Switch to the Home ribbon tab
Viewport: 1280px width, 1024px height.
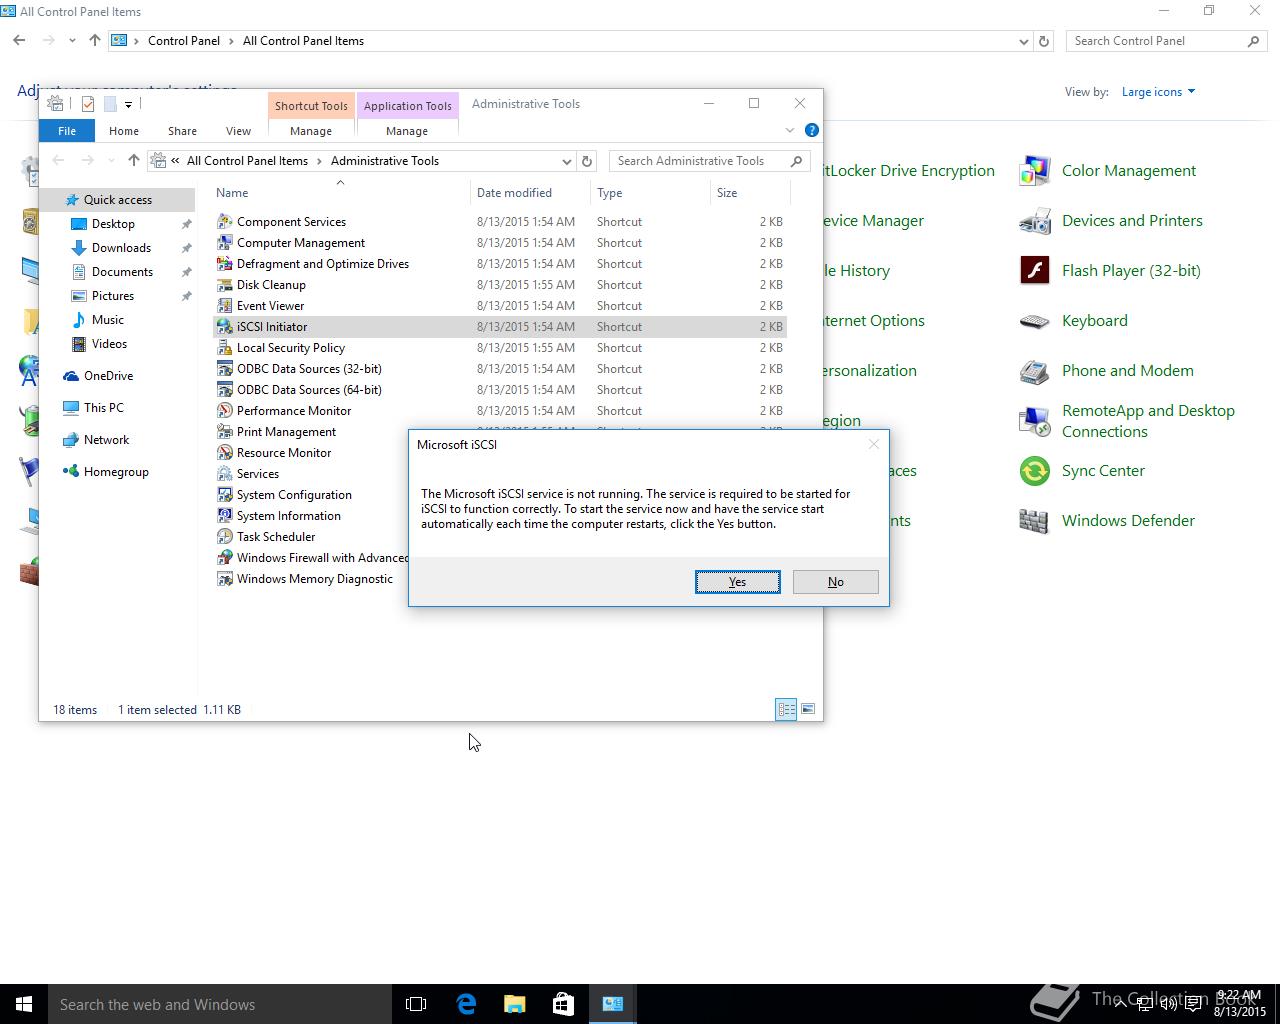coord(124,131)
